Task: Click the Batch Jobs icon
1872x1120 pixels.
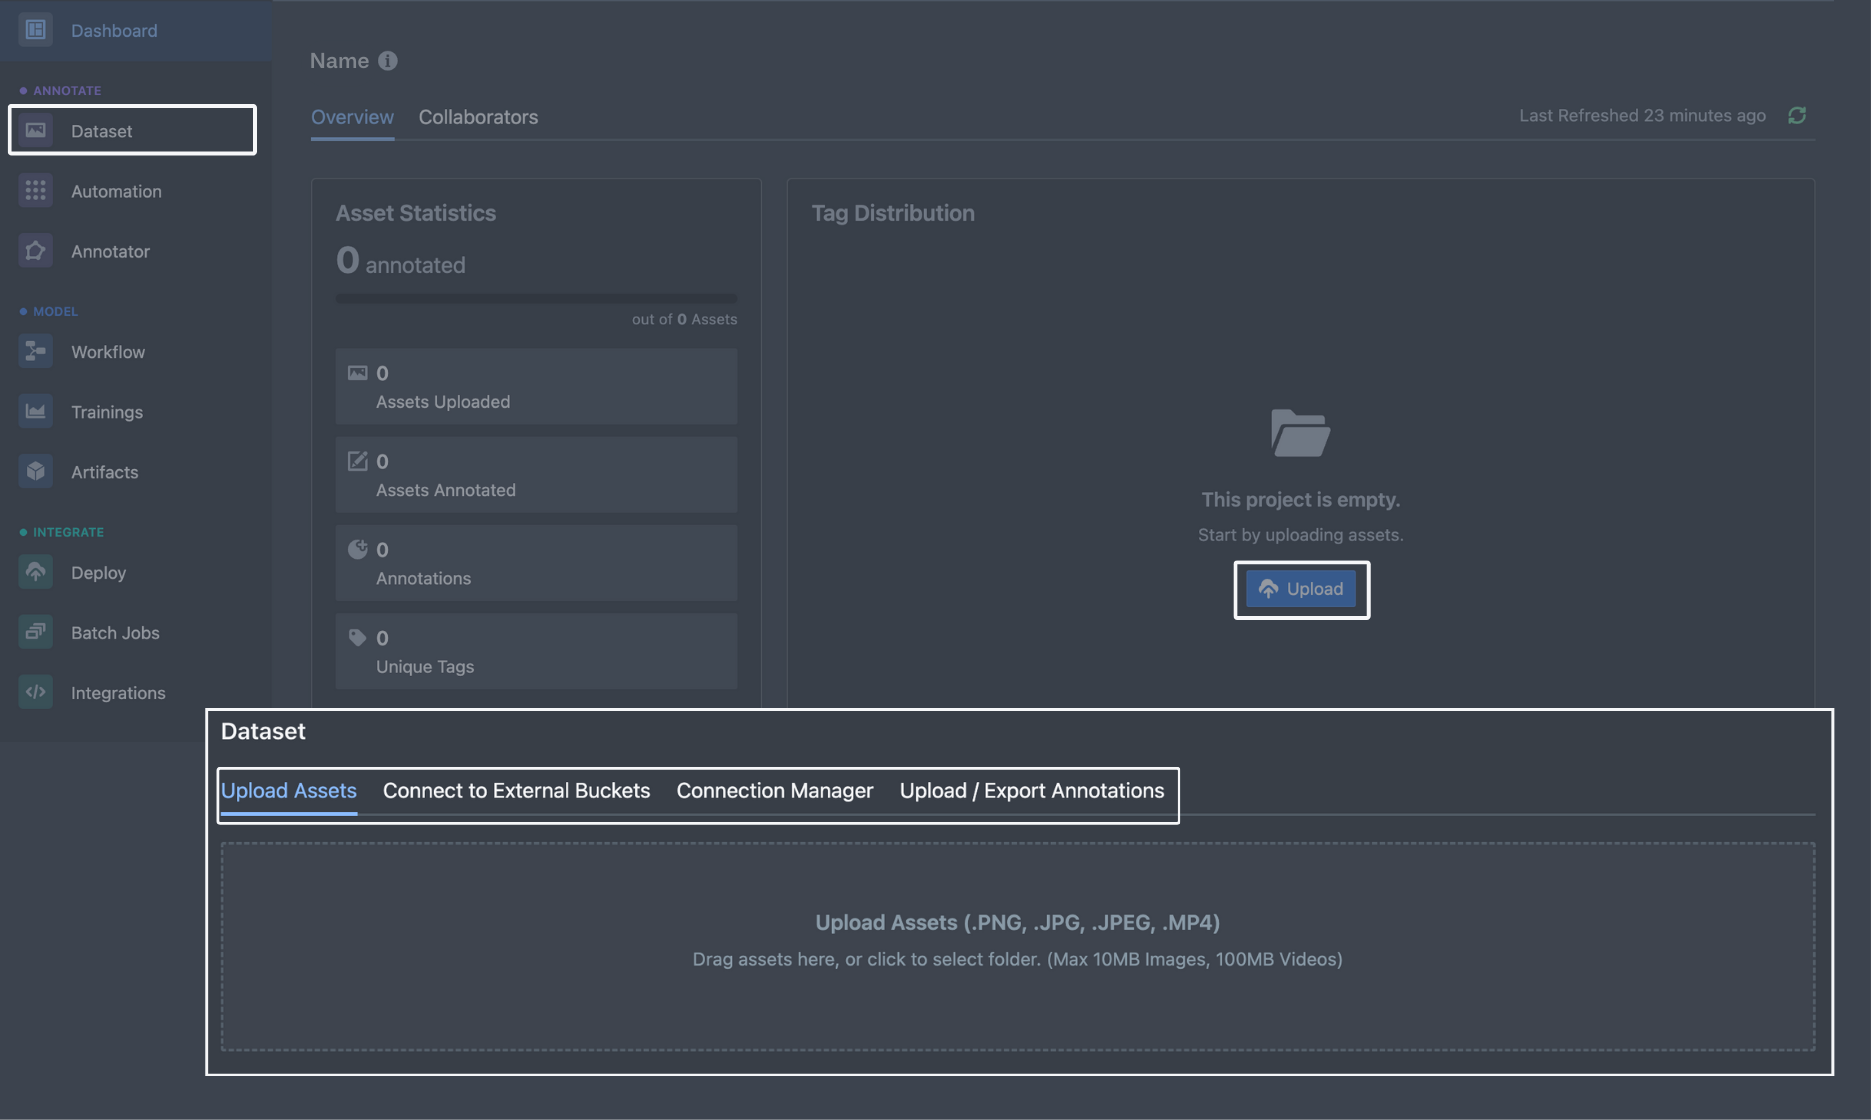Action: point(36,632)
